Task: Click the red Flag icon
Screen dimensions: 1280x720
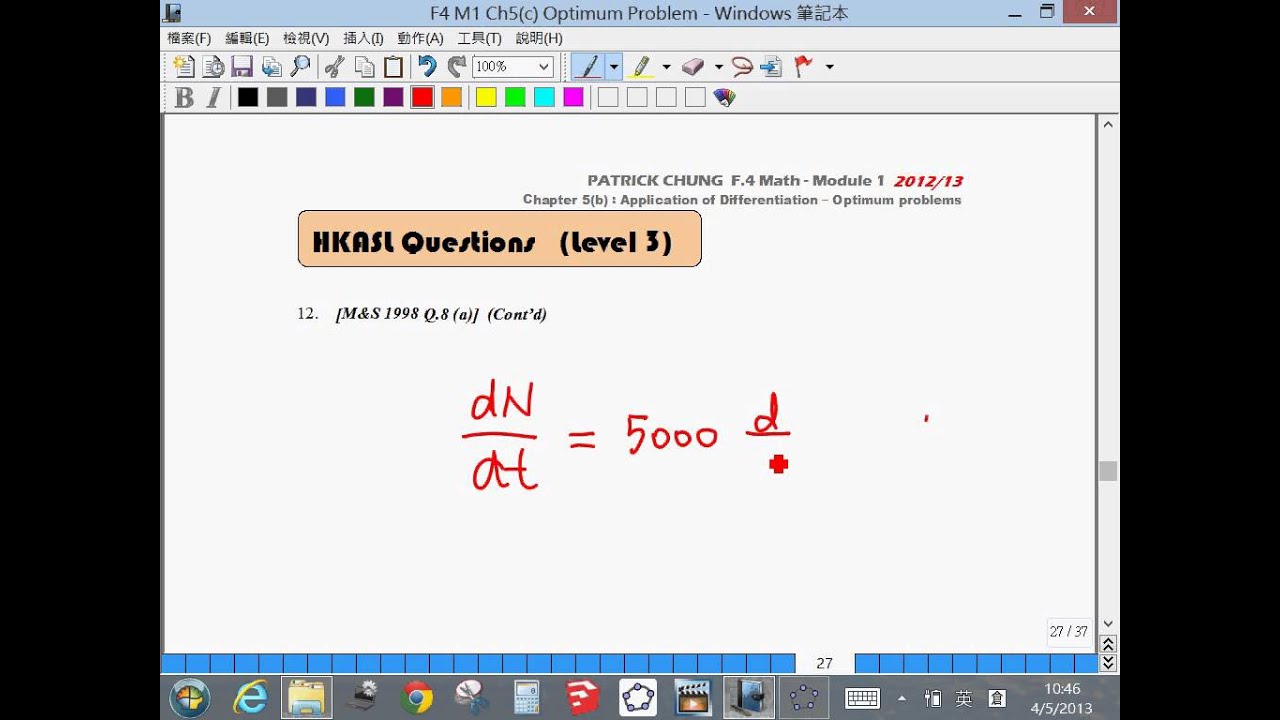Action: coord(803,67)
